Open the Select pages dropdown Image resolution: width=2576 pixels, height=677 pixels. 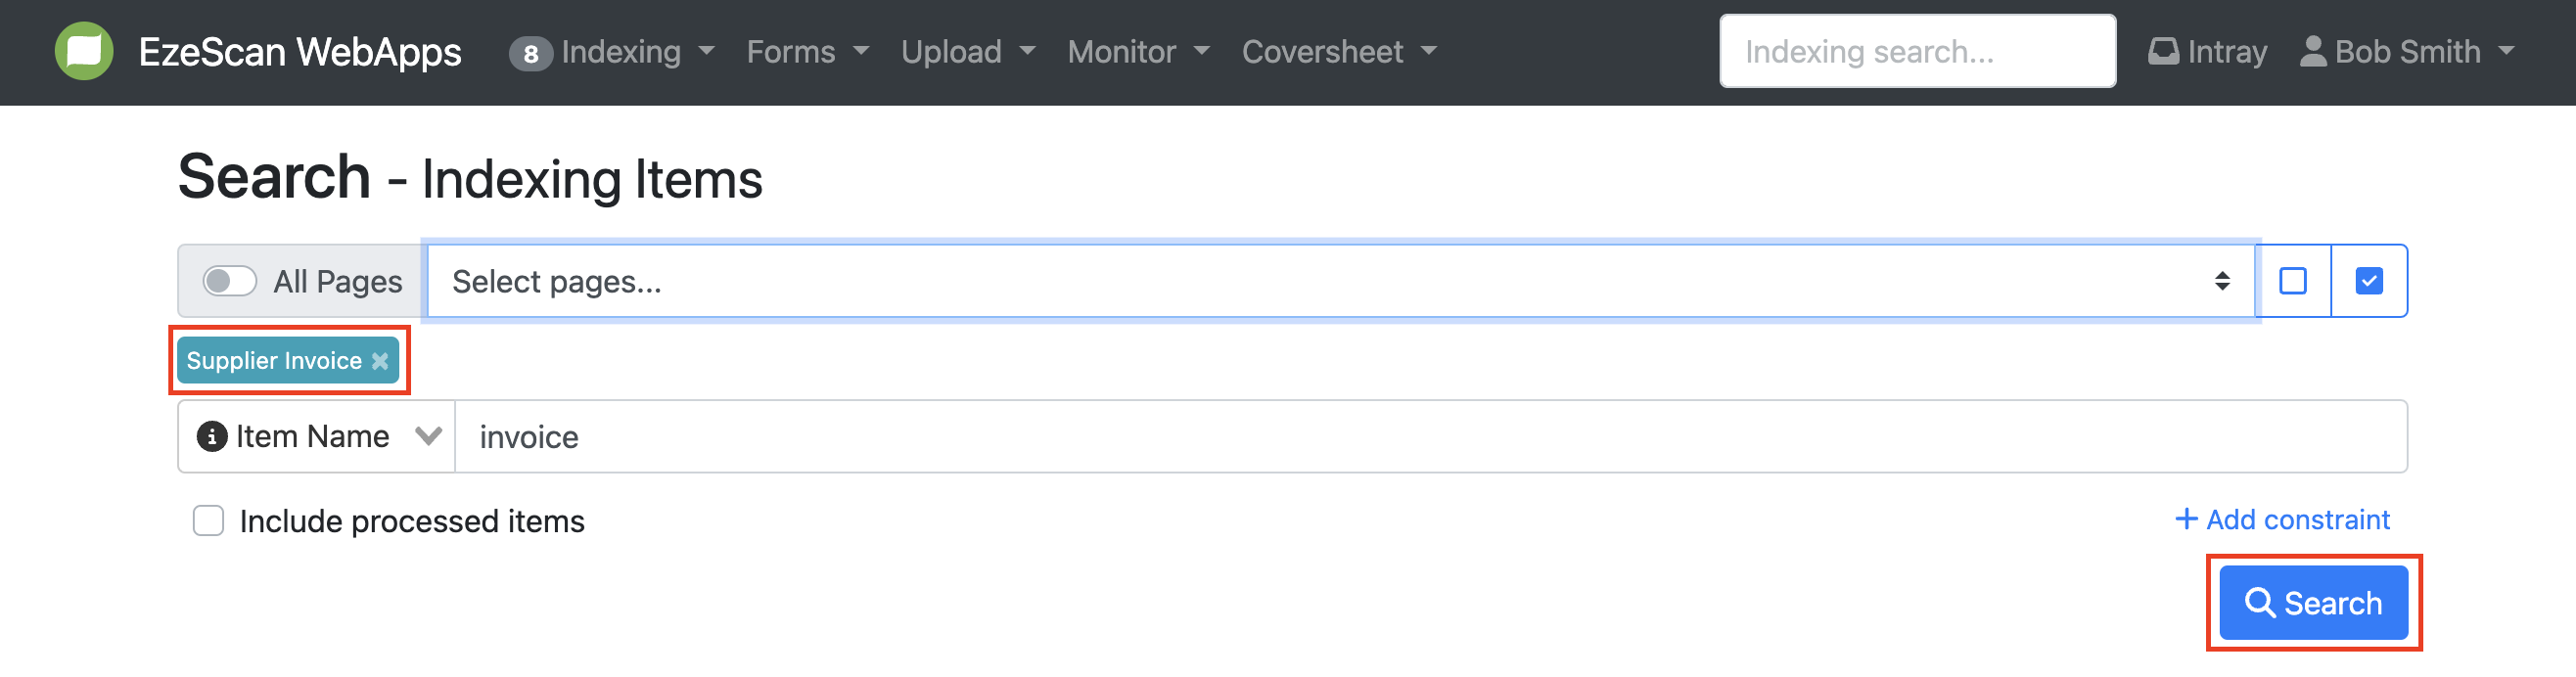(1340, 281)
